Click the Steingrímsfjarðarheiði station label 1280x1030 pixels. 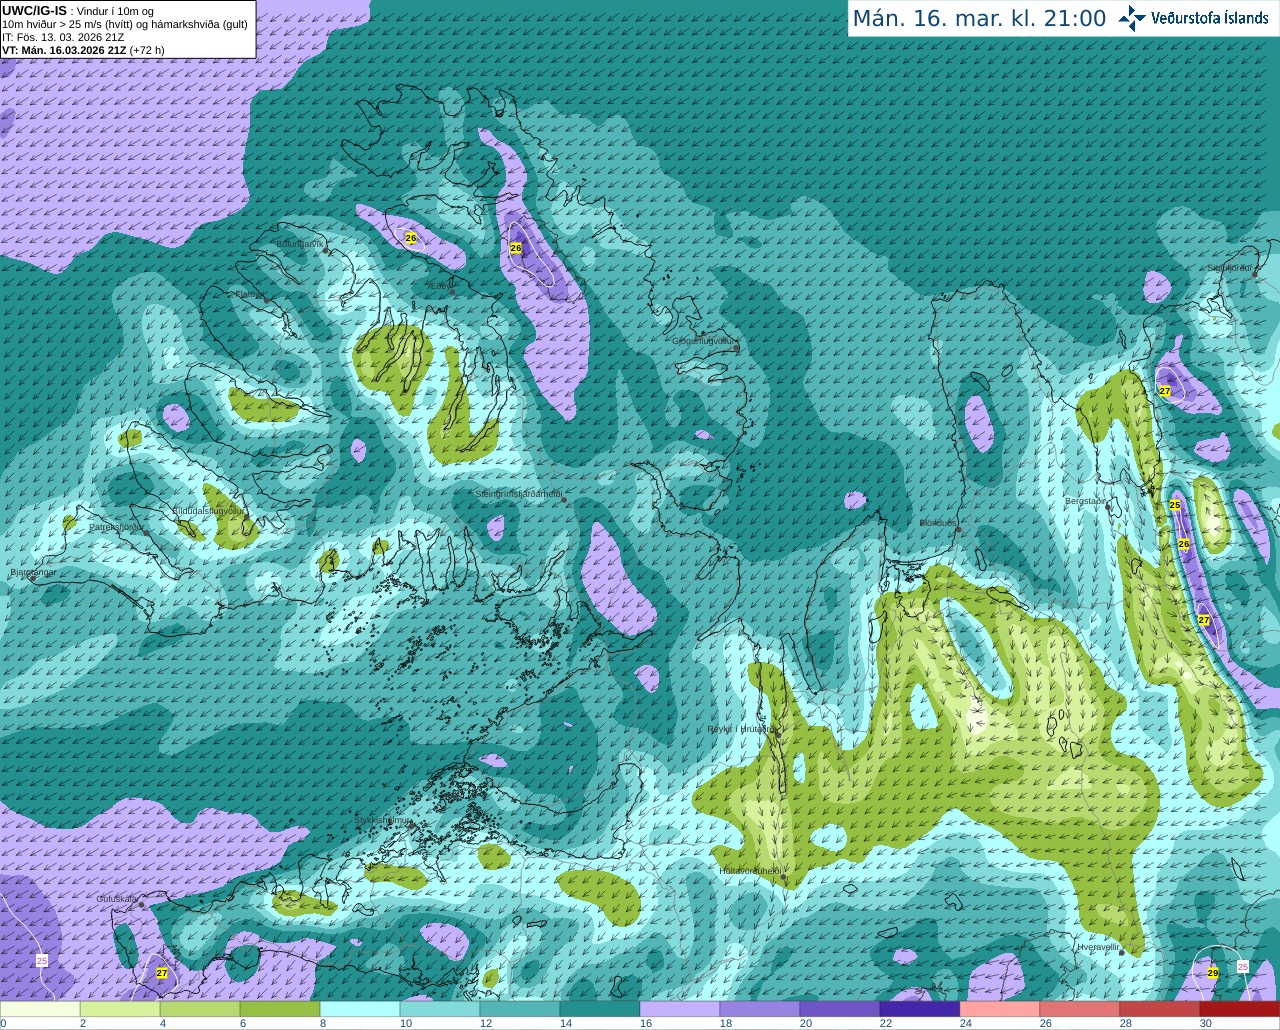pyautogui.click(x=518, y=494)
